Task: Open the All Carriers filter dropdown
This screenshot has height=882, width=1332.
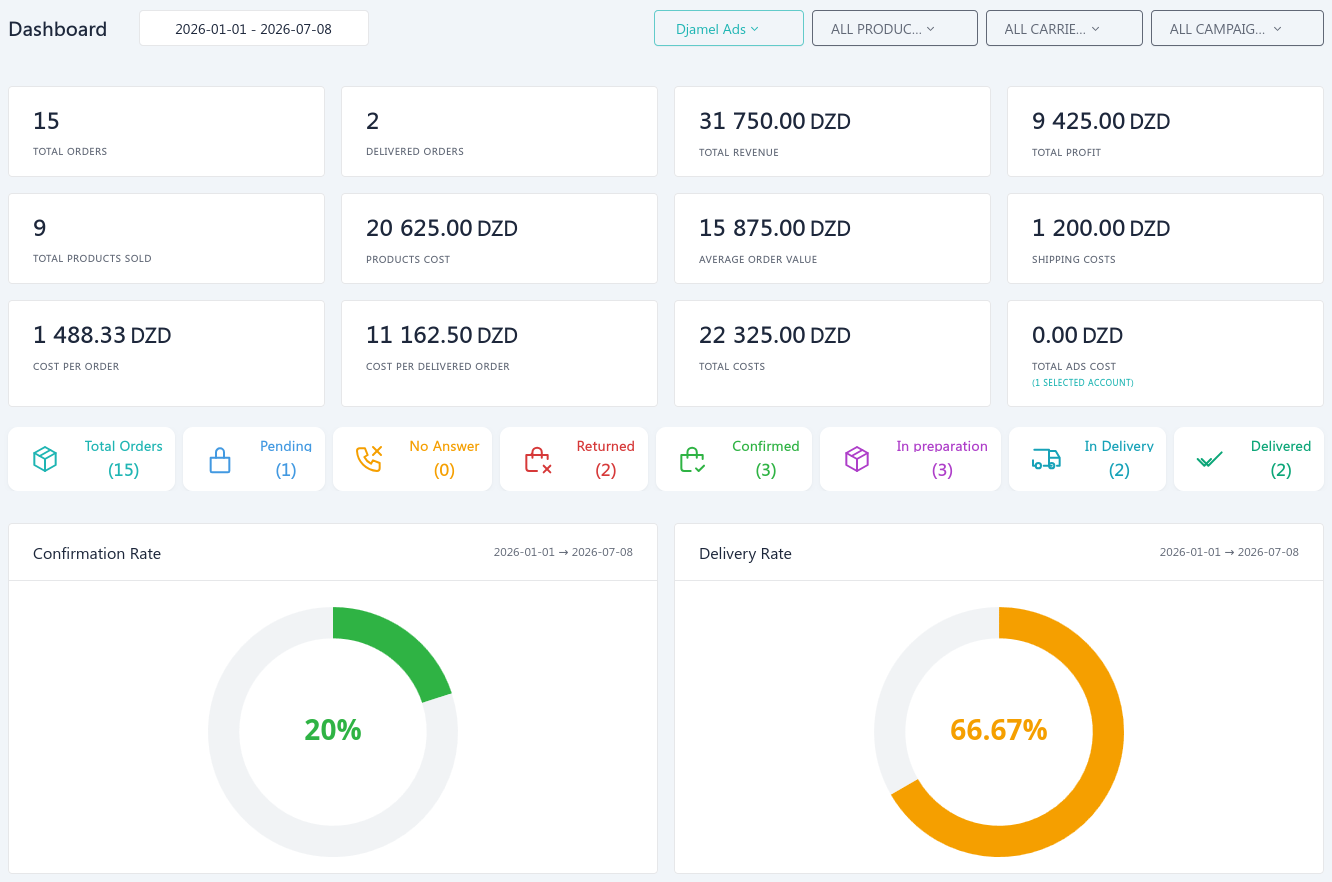Action: coord(1064,29)
